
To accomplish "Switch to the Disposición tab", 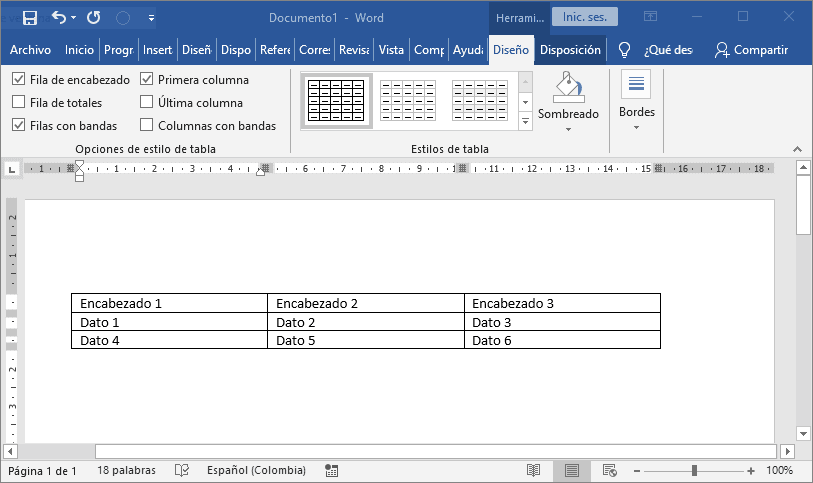I will [570, 50].
